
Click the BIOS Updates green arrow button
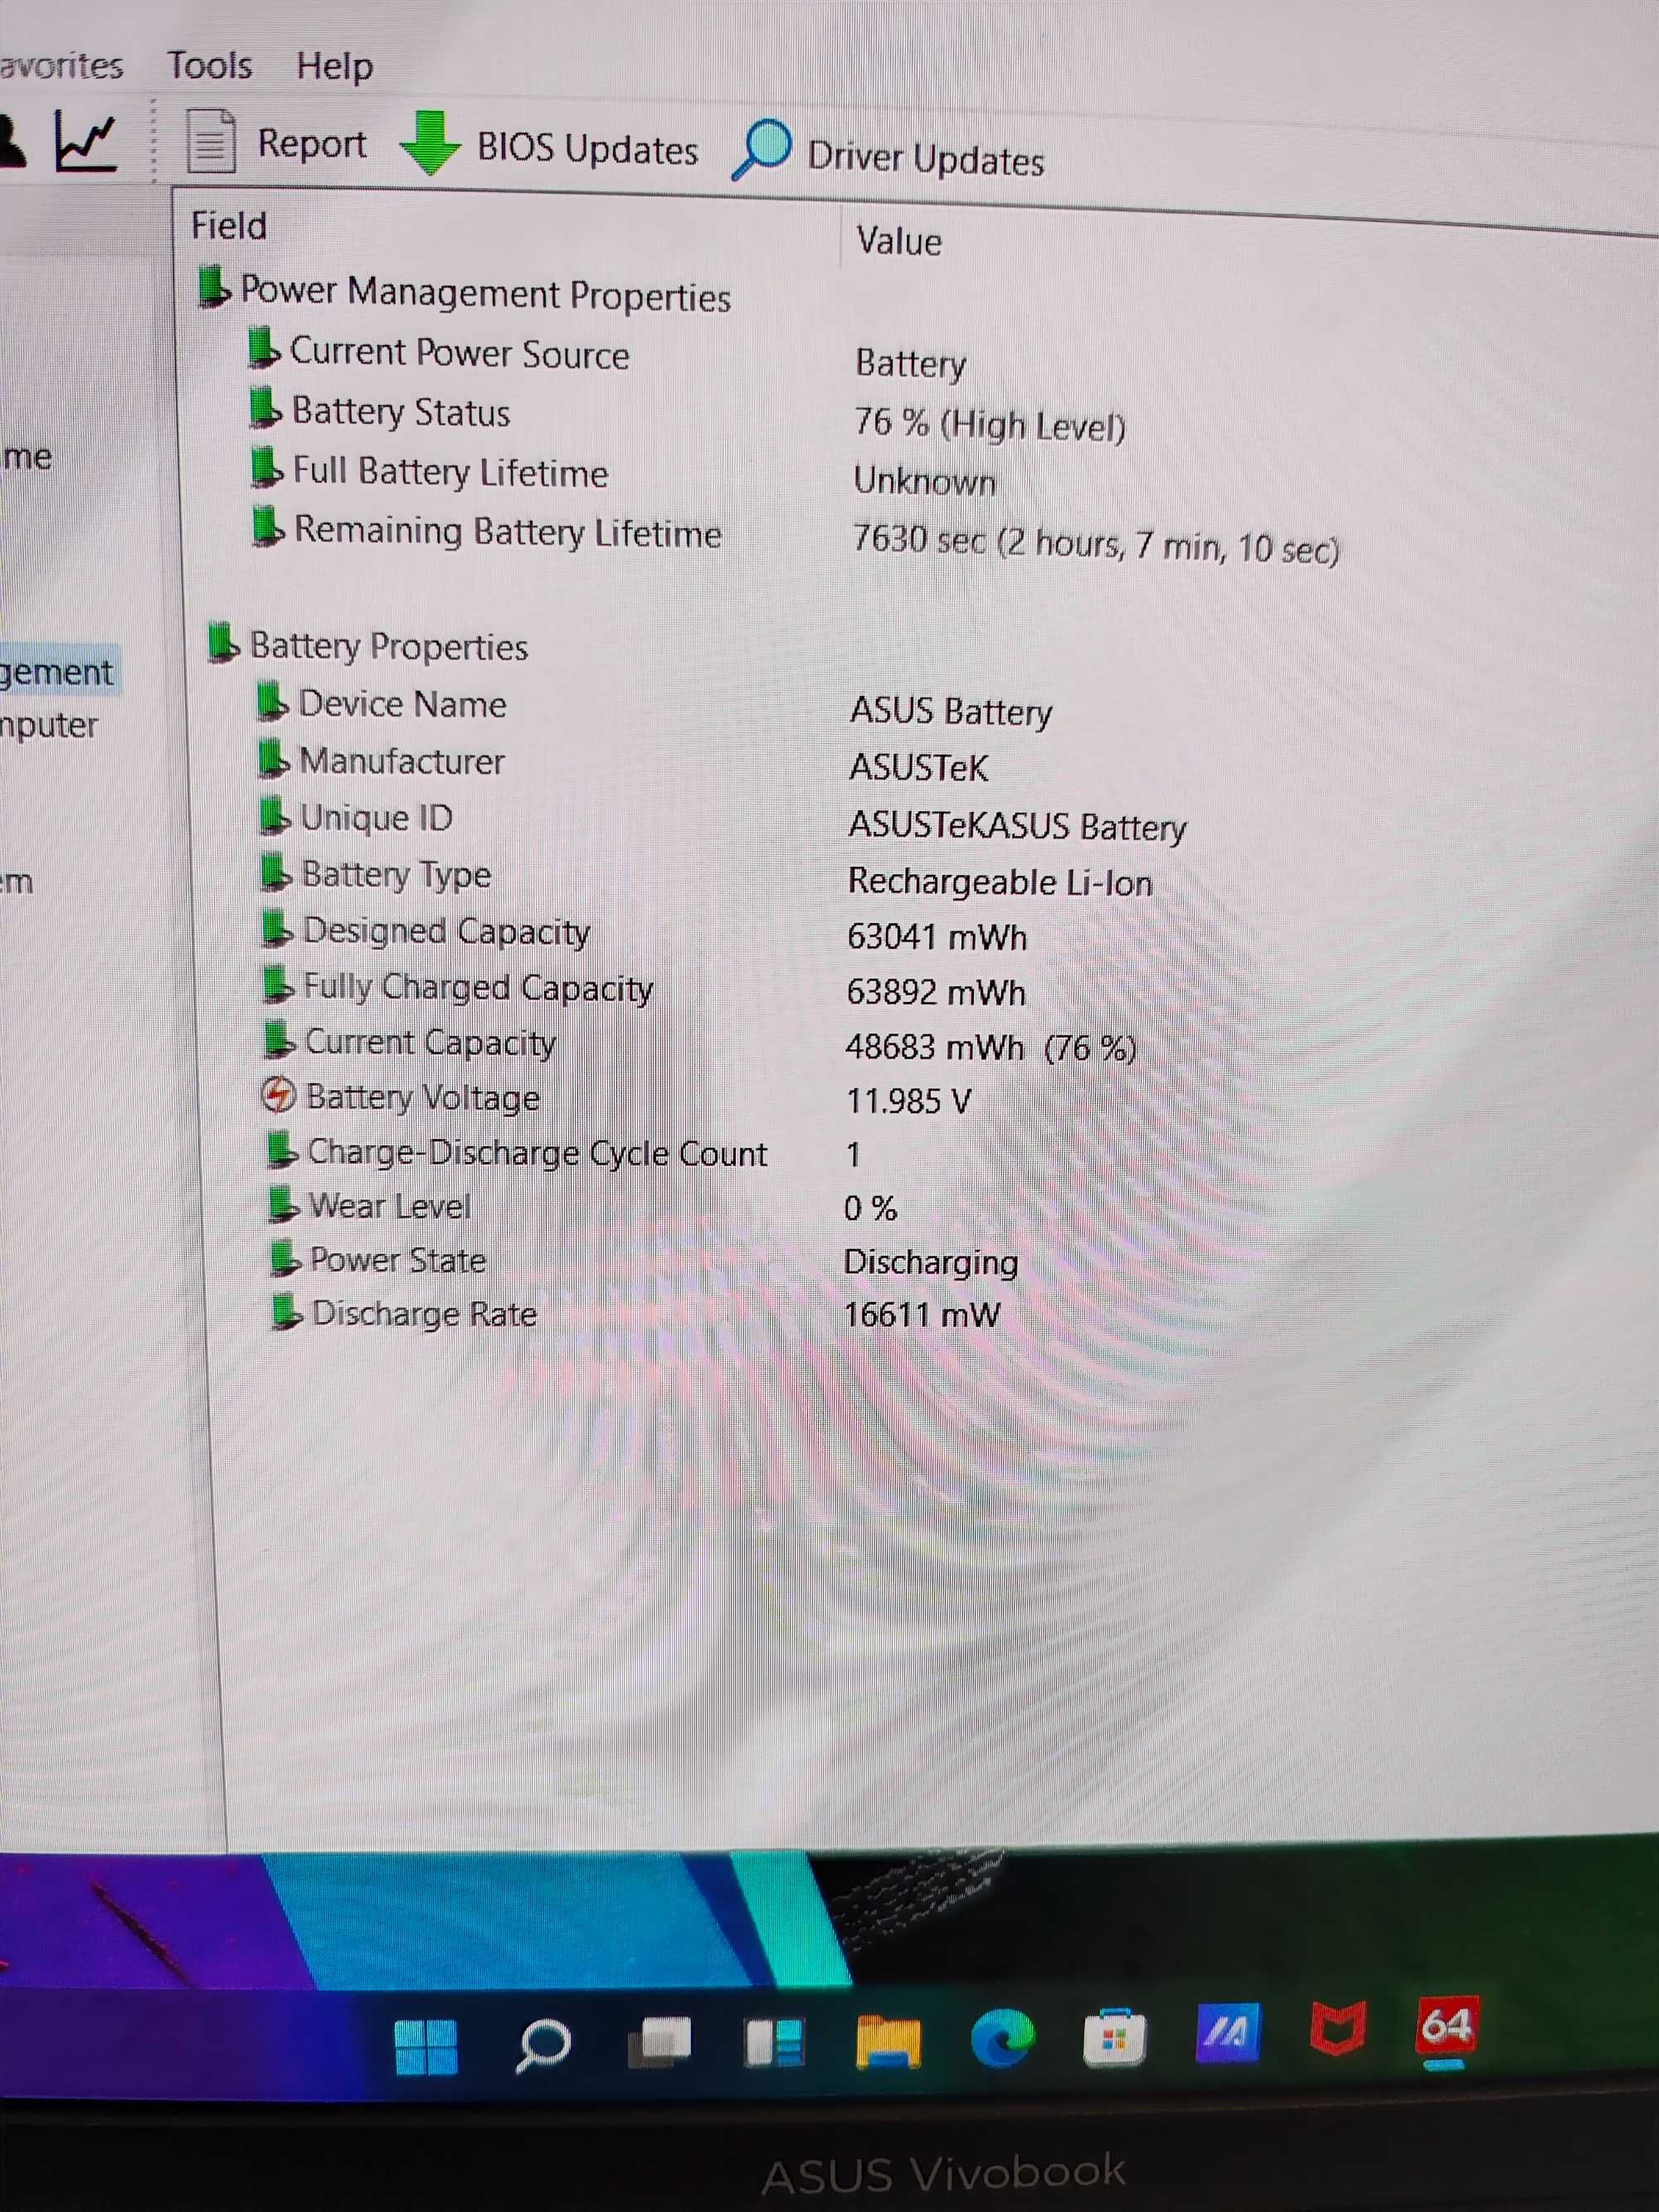pyautogui.click(x=549, y=146)
